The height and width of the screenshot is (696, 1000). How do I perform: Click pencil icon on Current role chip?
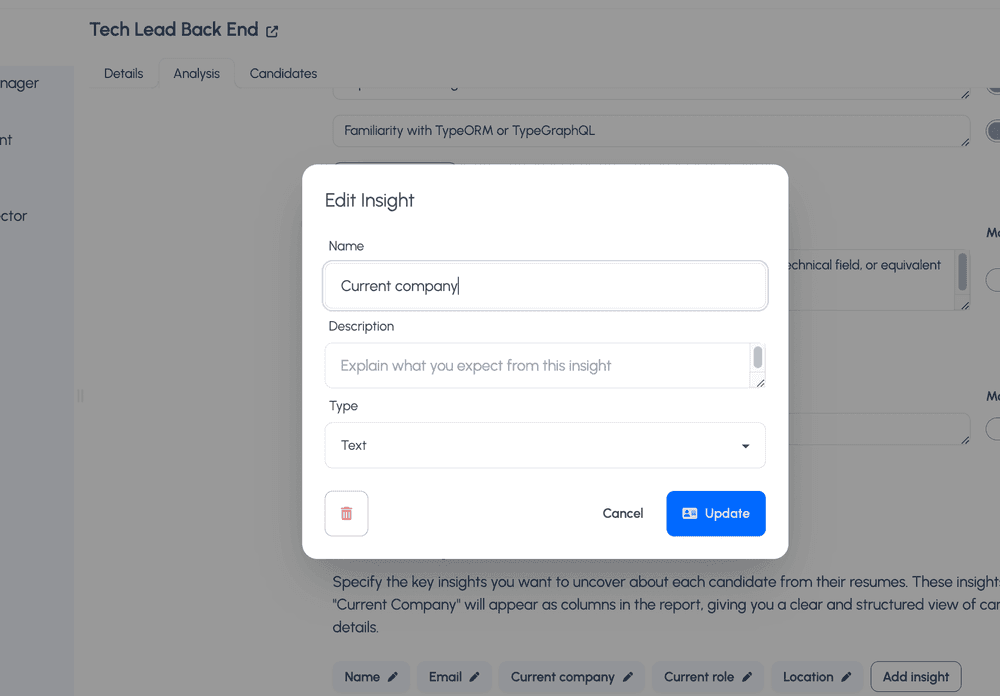(747, 677)
